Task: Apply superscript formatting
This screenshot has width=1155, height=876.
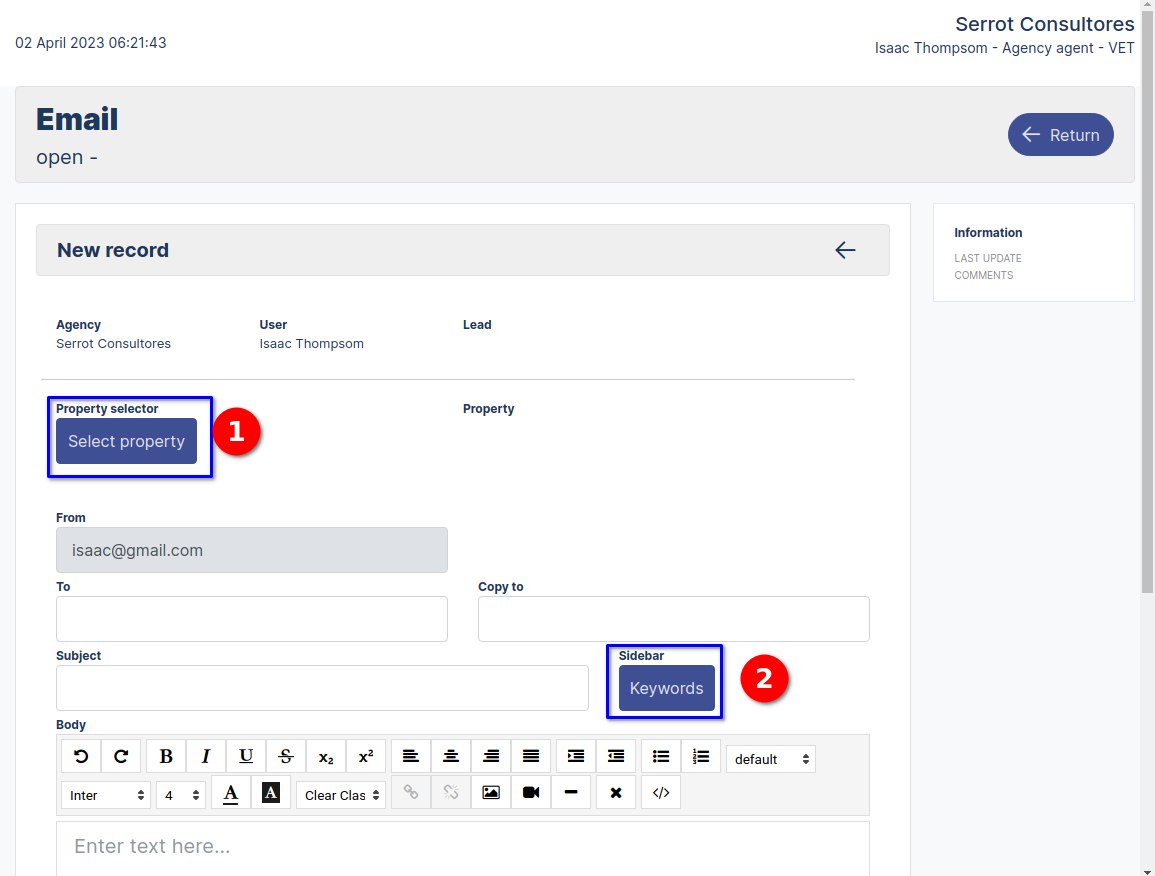Action: [366, 756]
